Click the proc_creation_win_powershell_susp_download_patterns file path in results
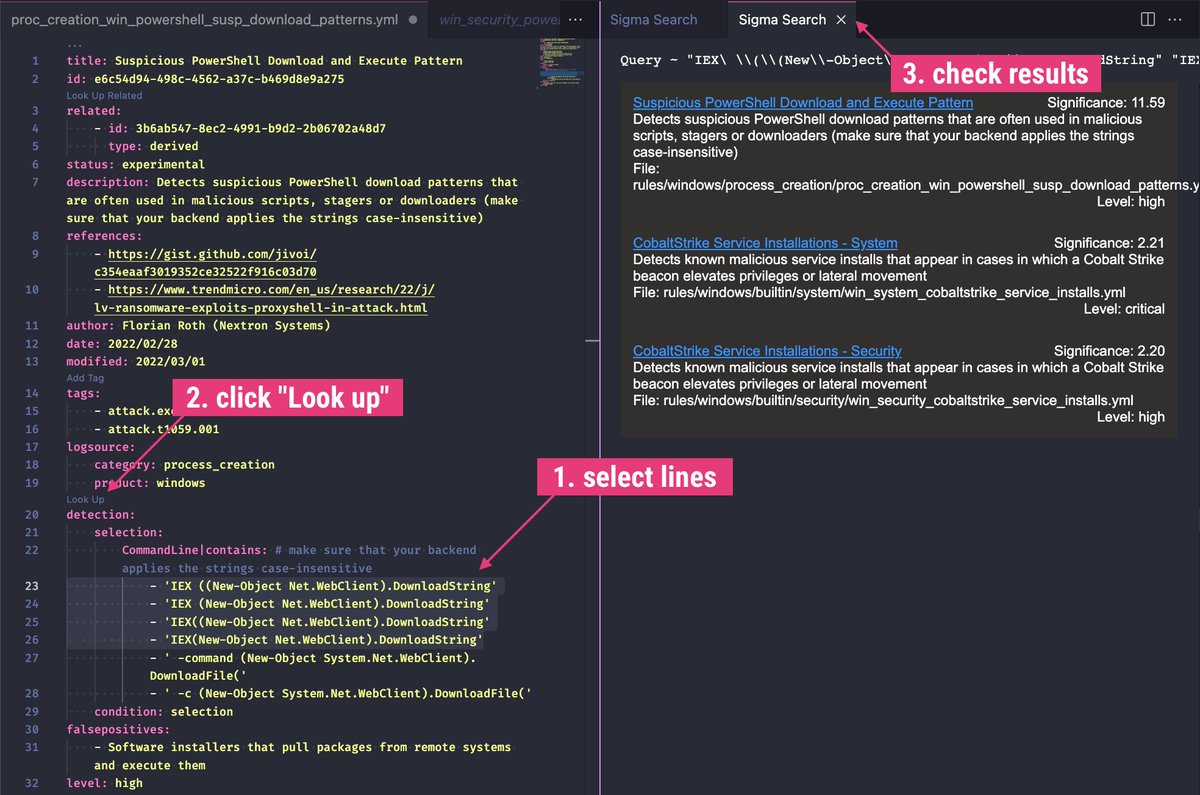1200x795 pixels. 916,185
